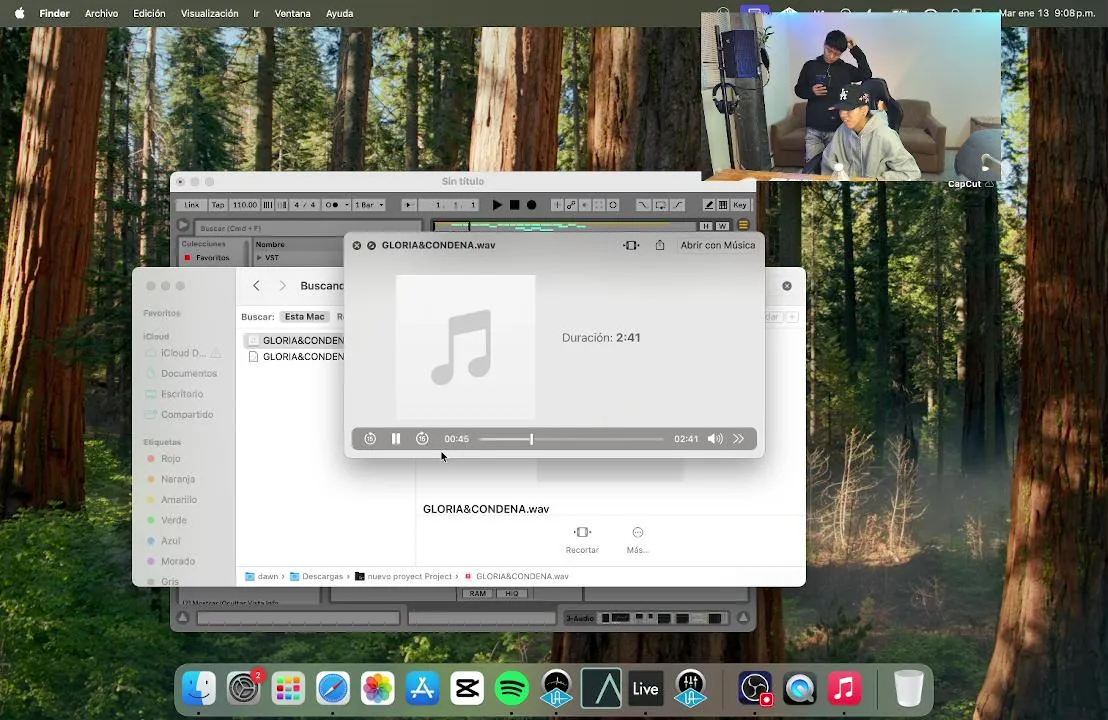Open iCloud Drive in Finder sidebar
The image size is (1108, 720).
click(x=183, y=353)
